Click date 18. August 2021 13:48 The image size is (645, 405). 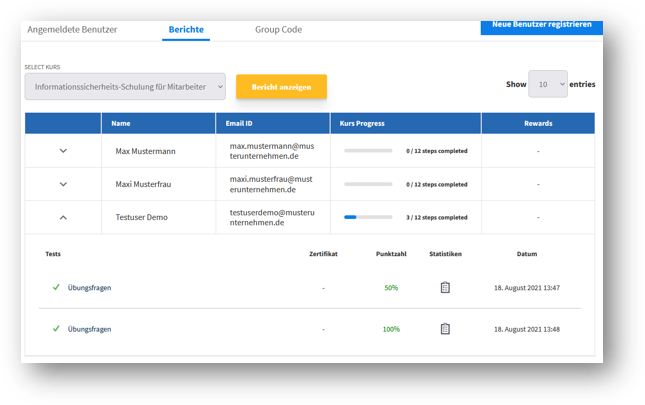click(527, 329)
